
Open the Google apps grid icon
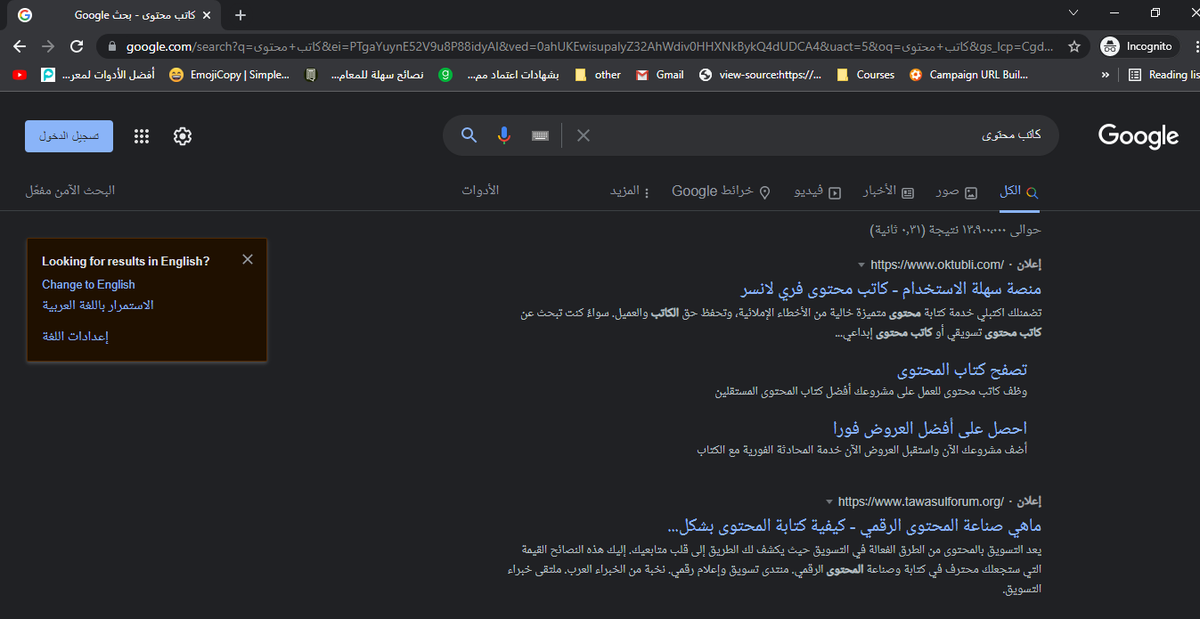(x=142, y=136)
